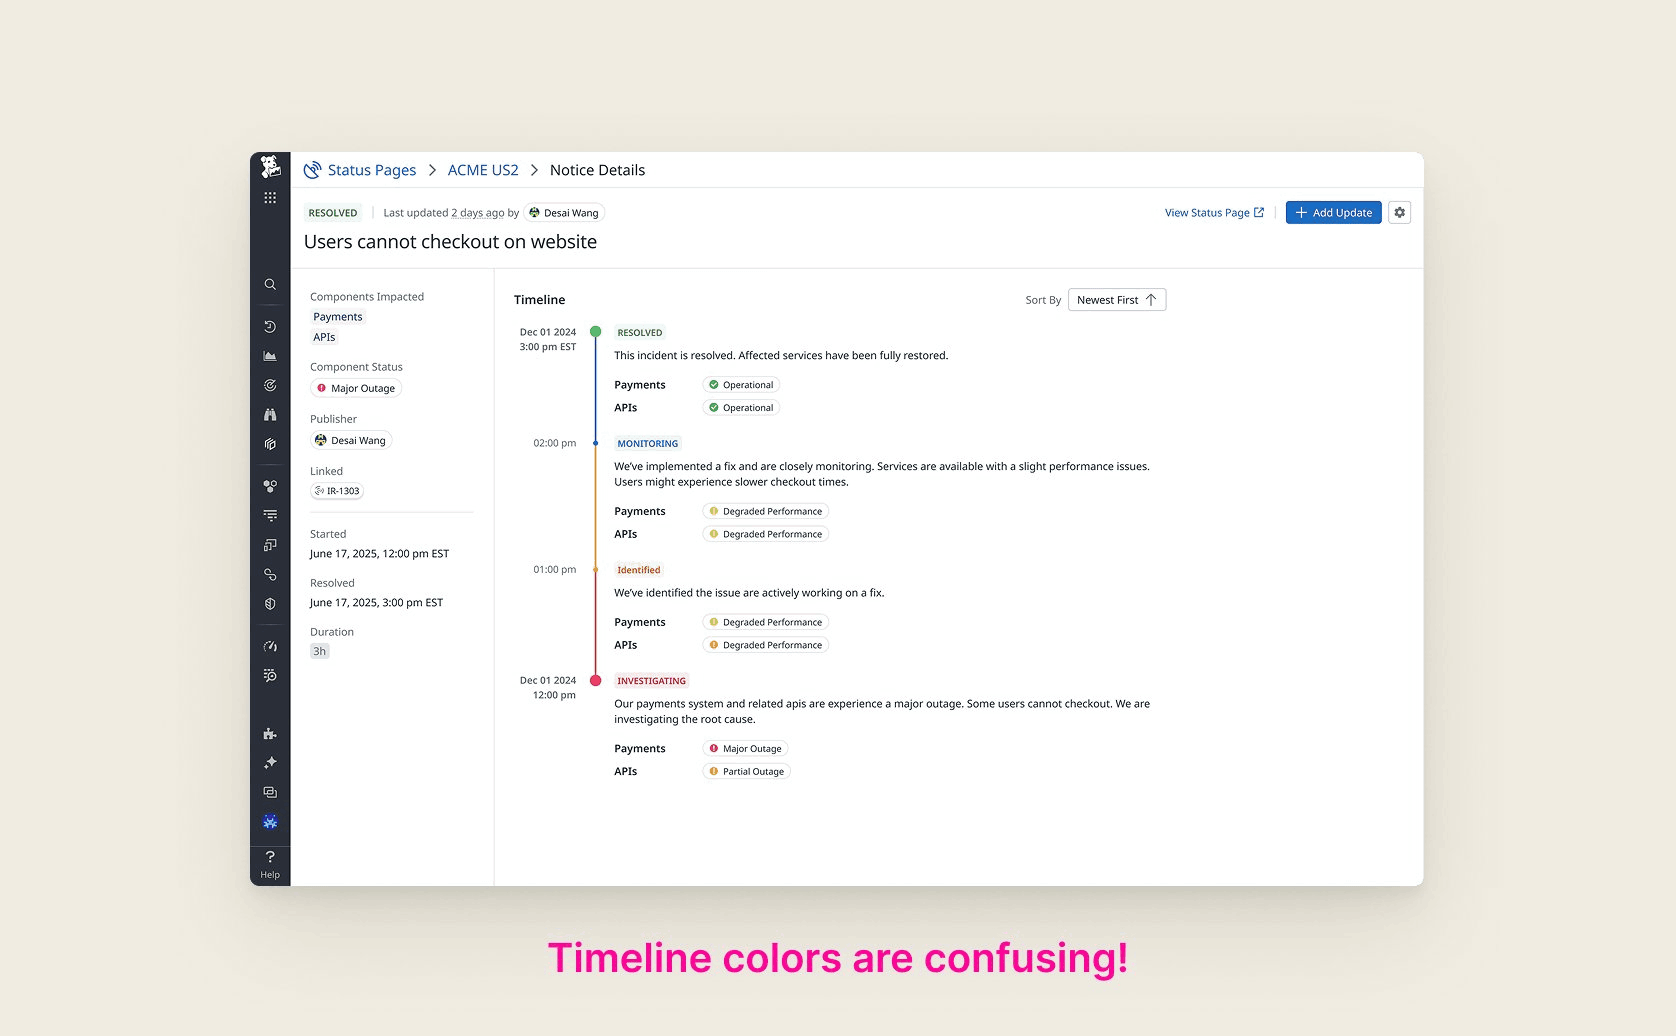Image resolution: width=1676 pixels, height=1036 pixels.
Task: Click Payments Operational status pill
Action: pos(741,385)
